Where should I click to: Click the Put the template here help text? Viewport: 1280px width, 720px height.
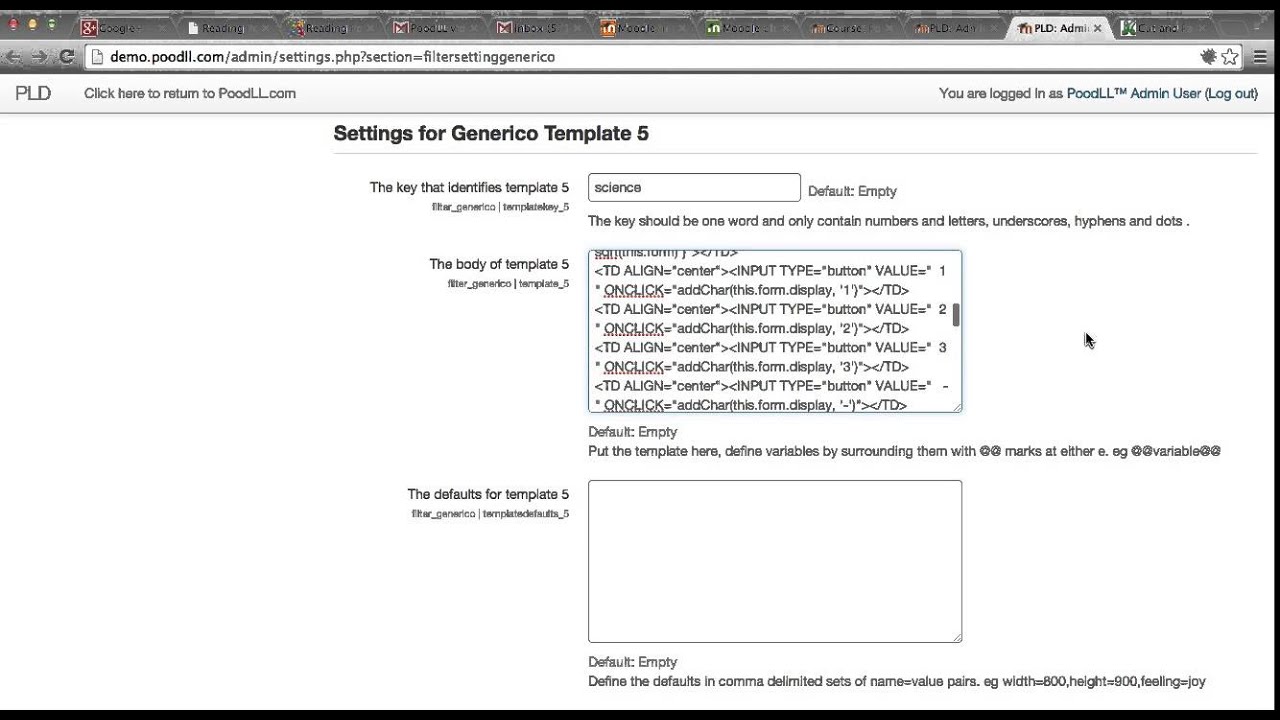[904, 451]
